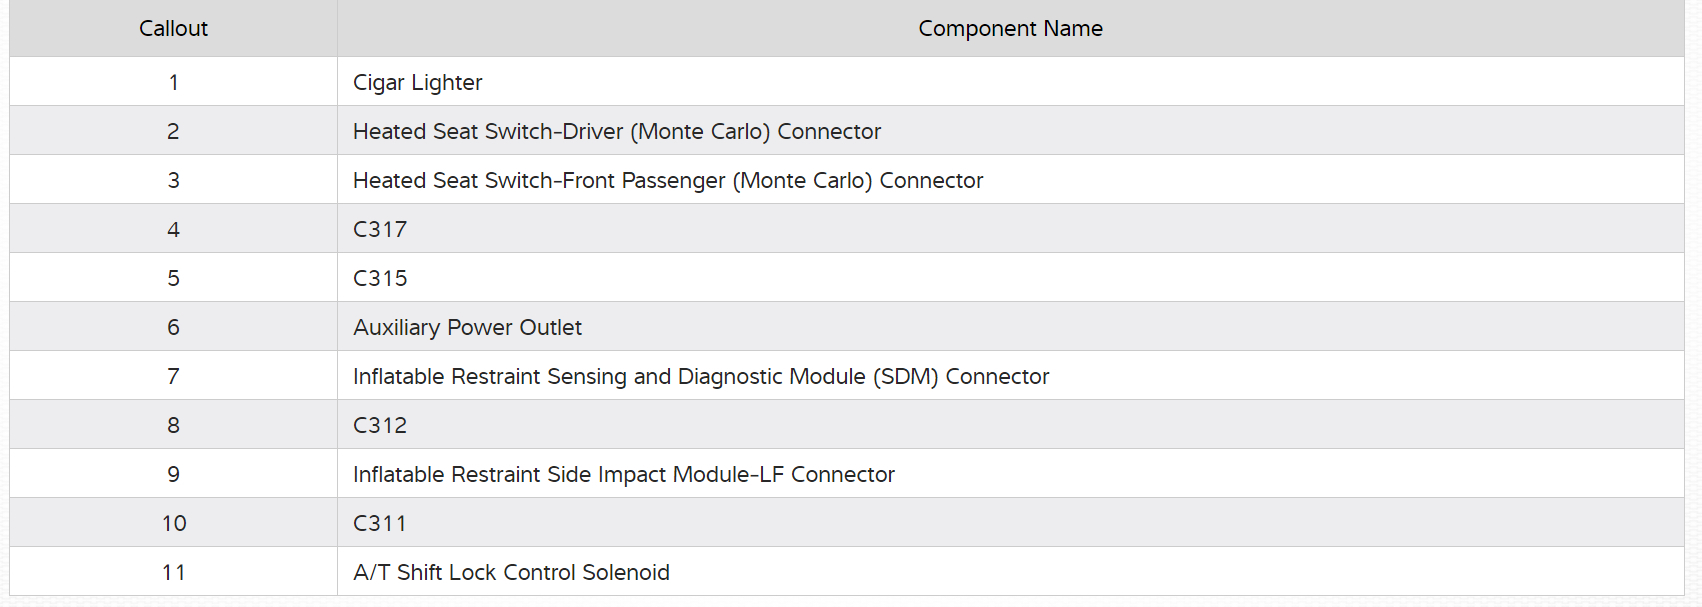Click Heated Seat Switch-Front Passenger Connector entry
Screen dimensions: 1702x607
(667, 181)
